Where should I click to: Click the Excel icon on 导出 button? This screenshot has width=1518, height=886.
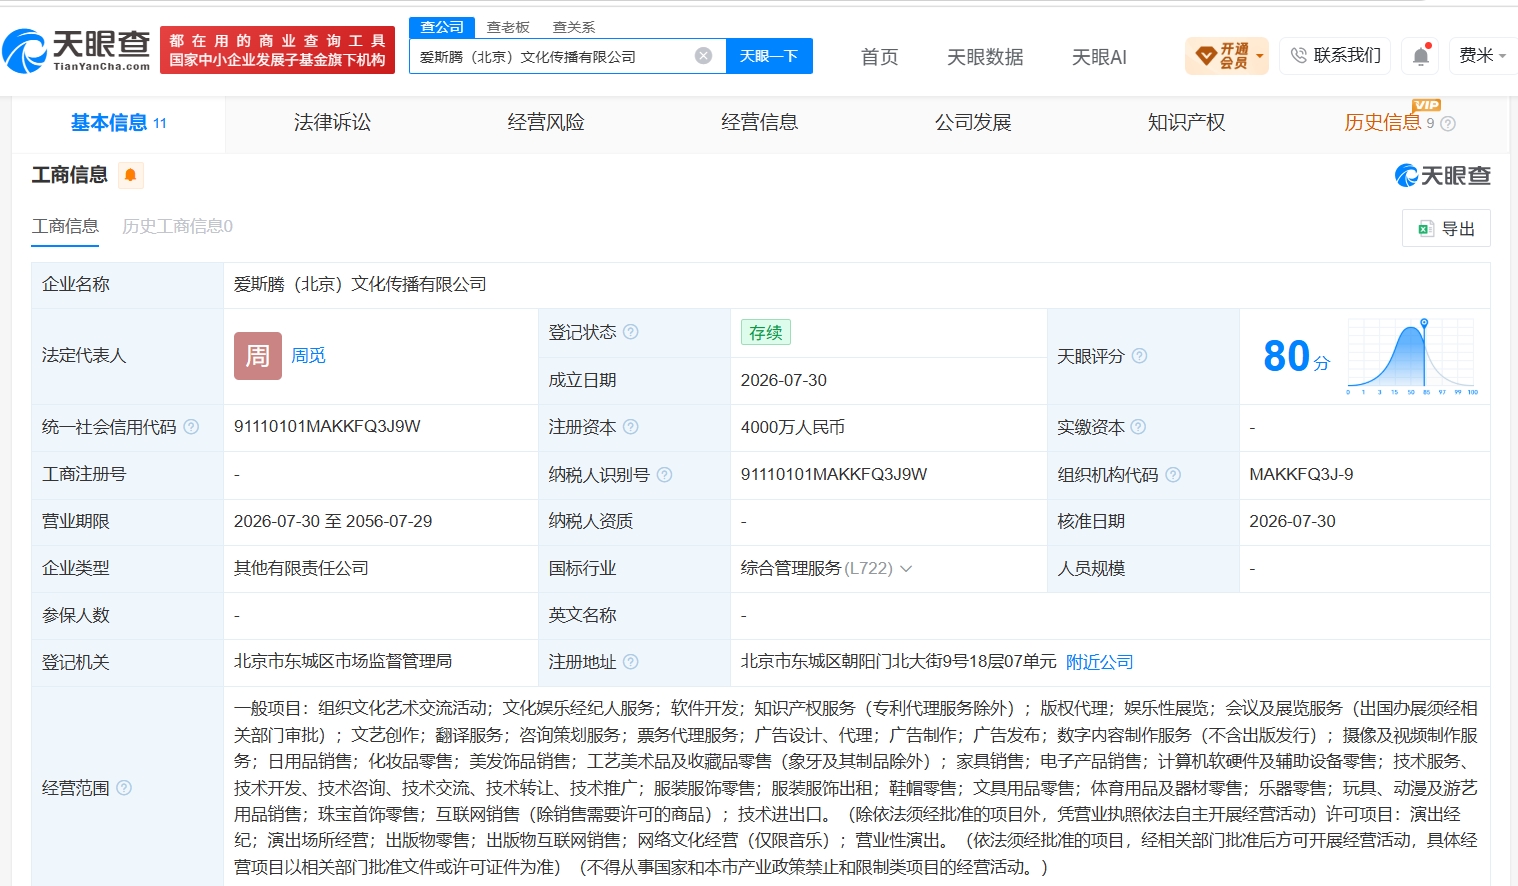[1426, 229]
